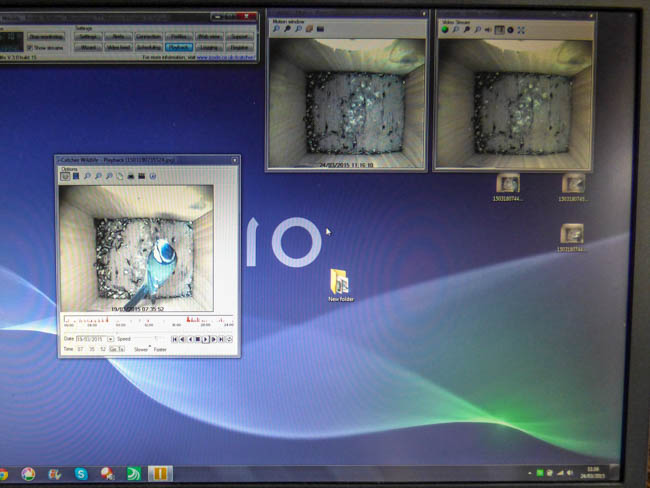Click the Connection button in the console
This screenshot has height=488, width=650.
(148, 36)
